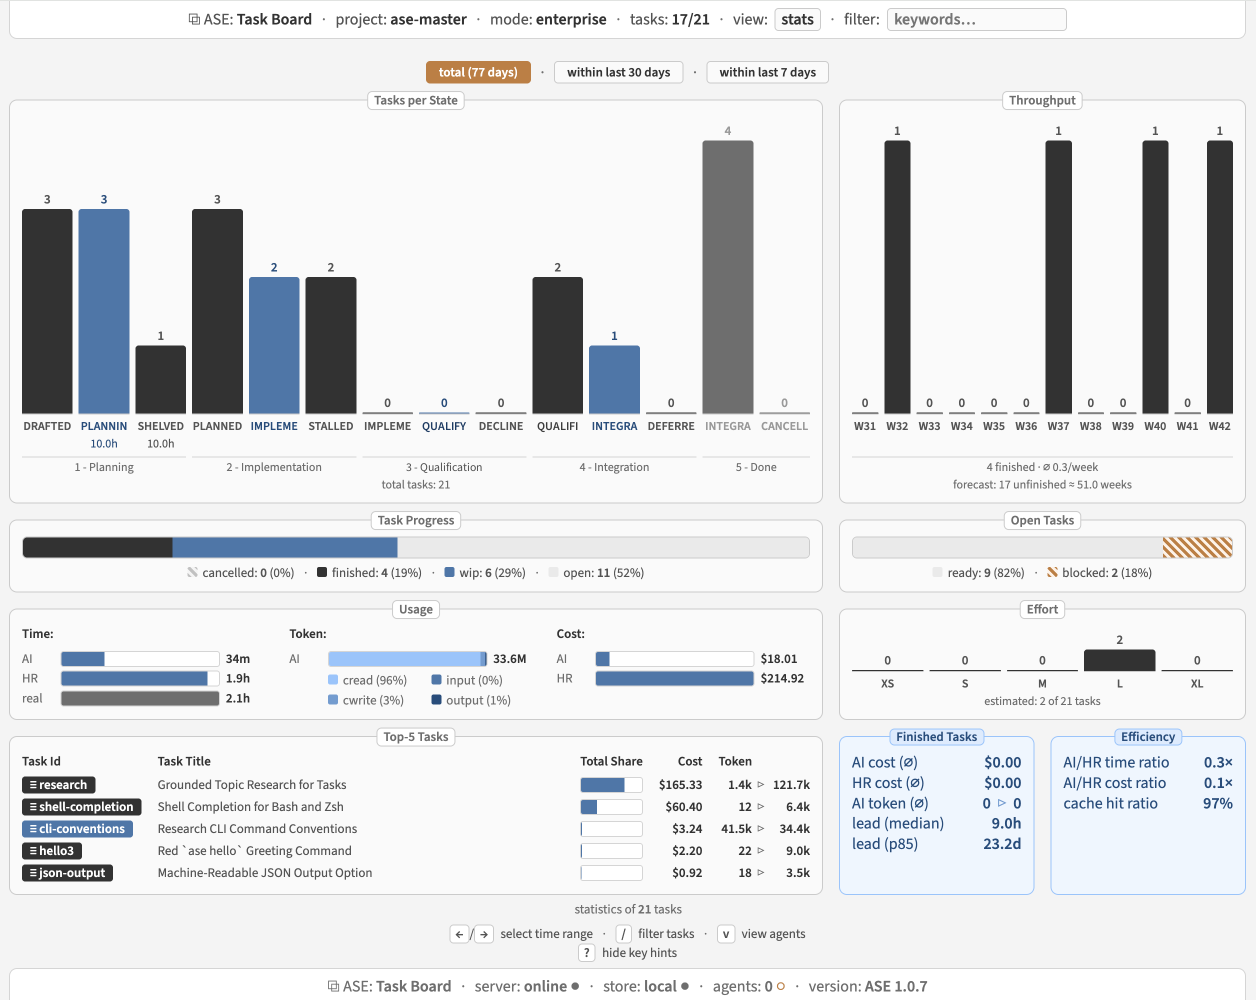Image resolution: width=1256 pixels, height=1000 pixels.
Task: Select within last 7 days range
Action: point(767,72)
